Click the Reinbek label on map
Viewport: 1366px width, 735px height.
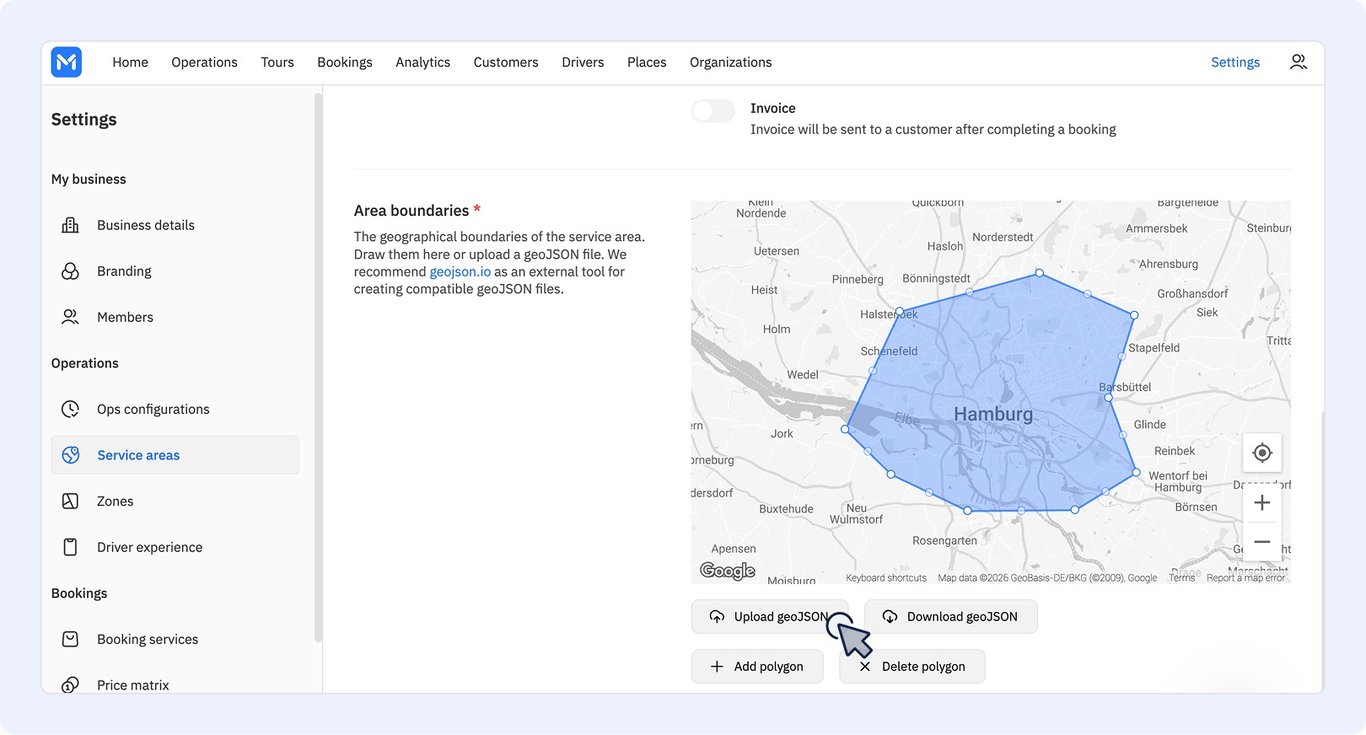pyautogui.click(x=1175, y=451)
